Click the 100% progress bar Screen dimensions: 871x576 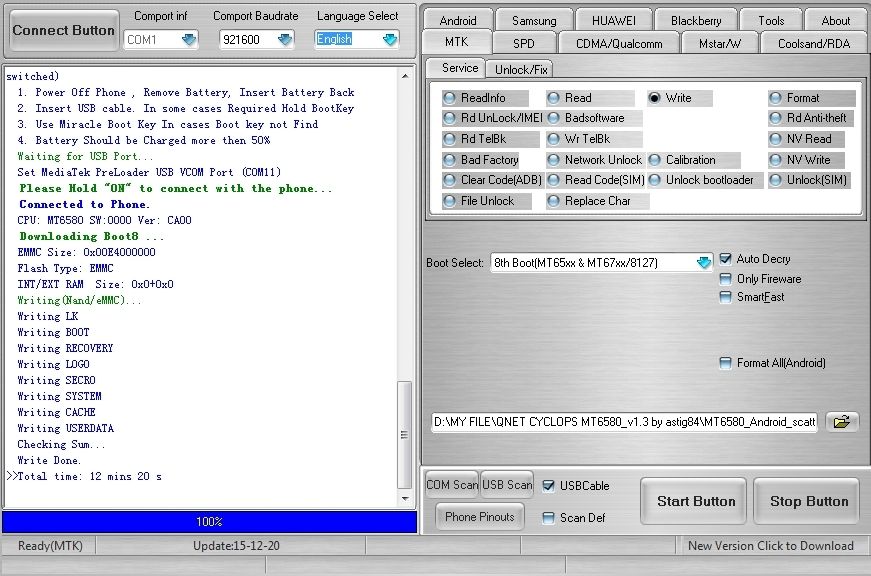tap(209, 522)
